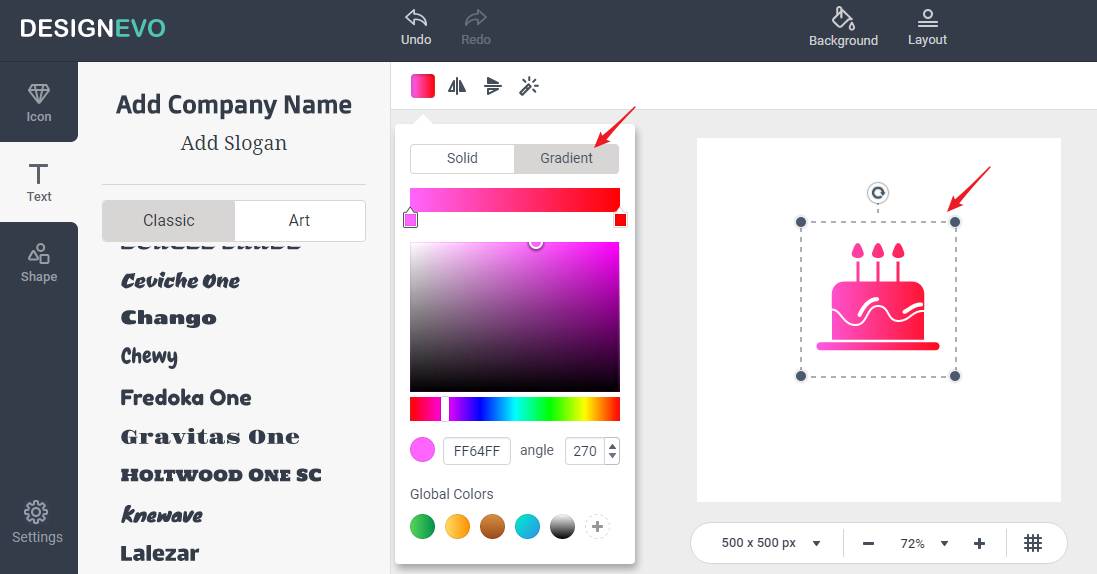Click the rotate handle above the cake
This screenshot has width=1097, height=574.
click(x=878, y=193)
